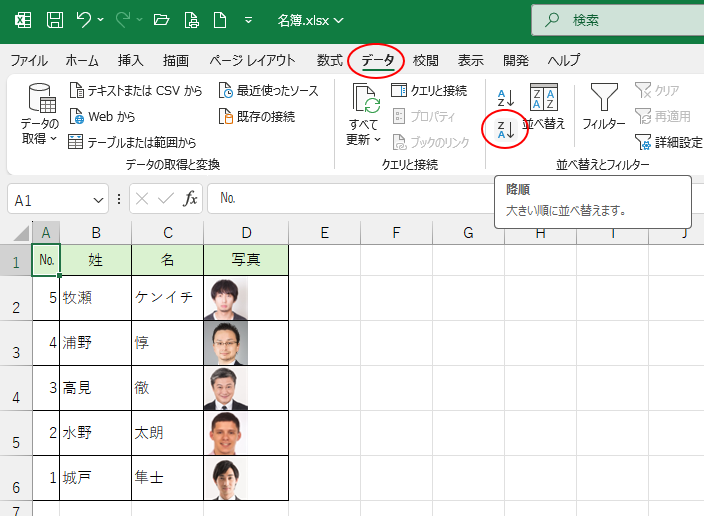Expand the Name Box dropdown arrow
This screenshot has height=516, width=704.
tap(98, 200)
